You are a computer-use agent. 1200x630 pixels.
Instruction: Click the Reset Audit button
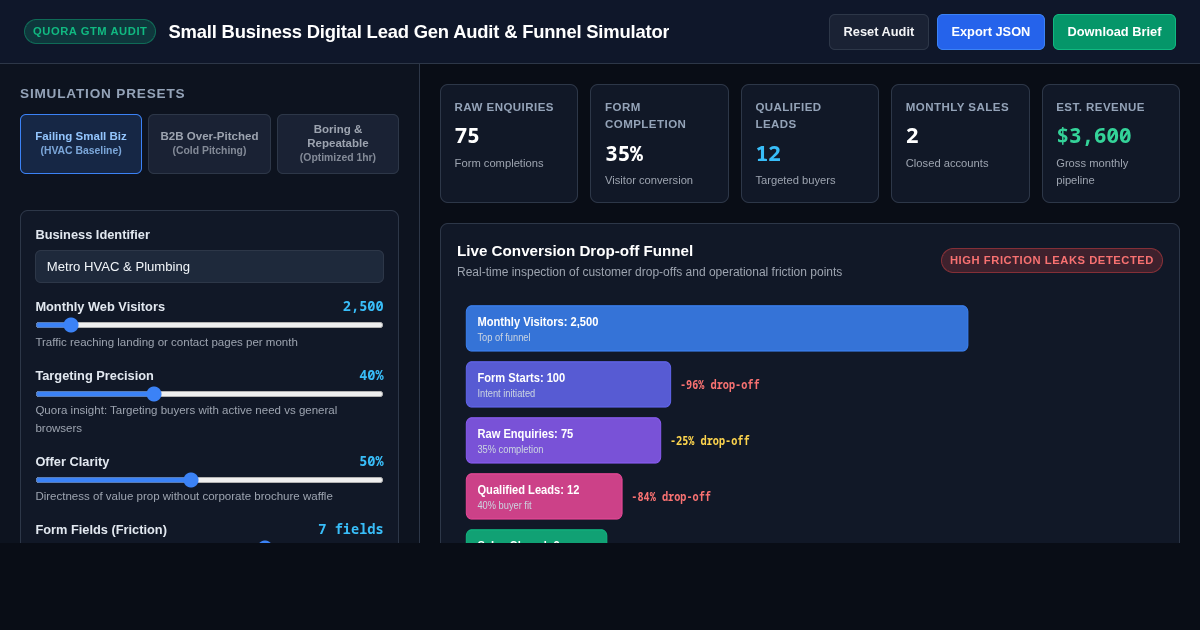(x=878, y=32)
